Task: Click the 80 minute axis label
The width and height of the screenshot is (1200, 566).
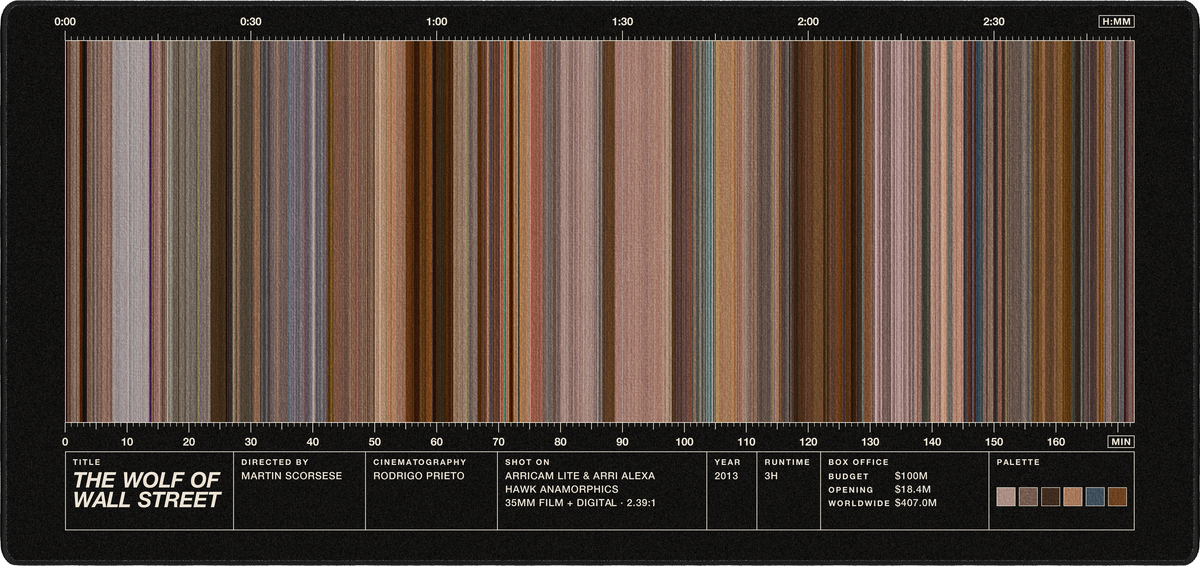Action: [x=560, y=441]
